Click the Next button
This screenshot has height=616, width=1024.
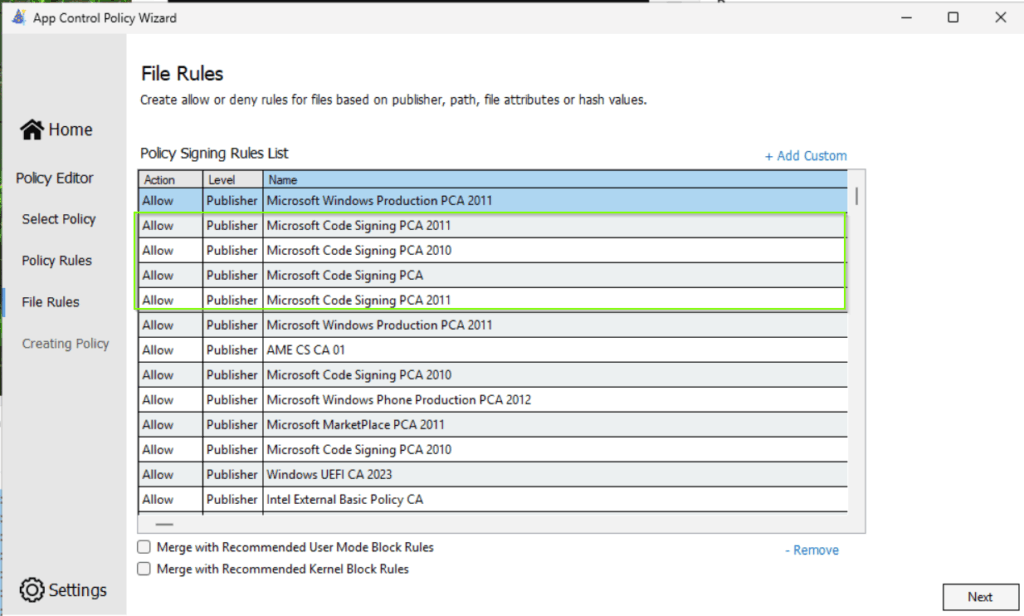(x=979, y=597)
